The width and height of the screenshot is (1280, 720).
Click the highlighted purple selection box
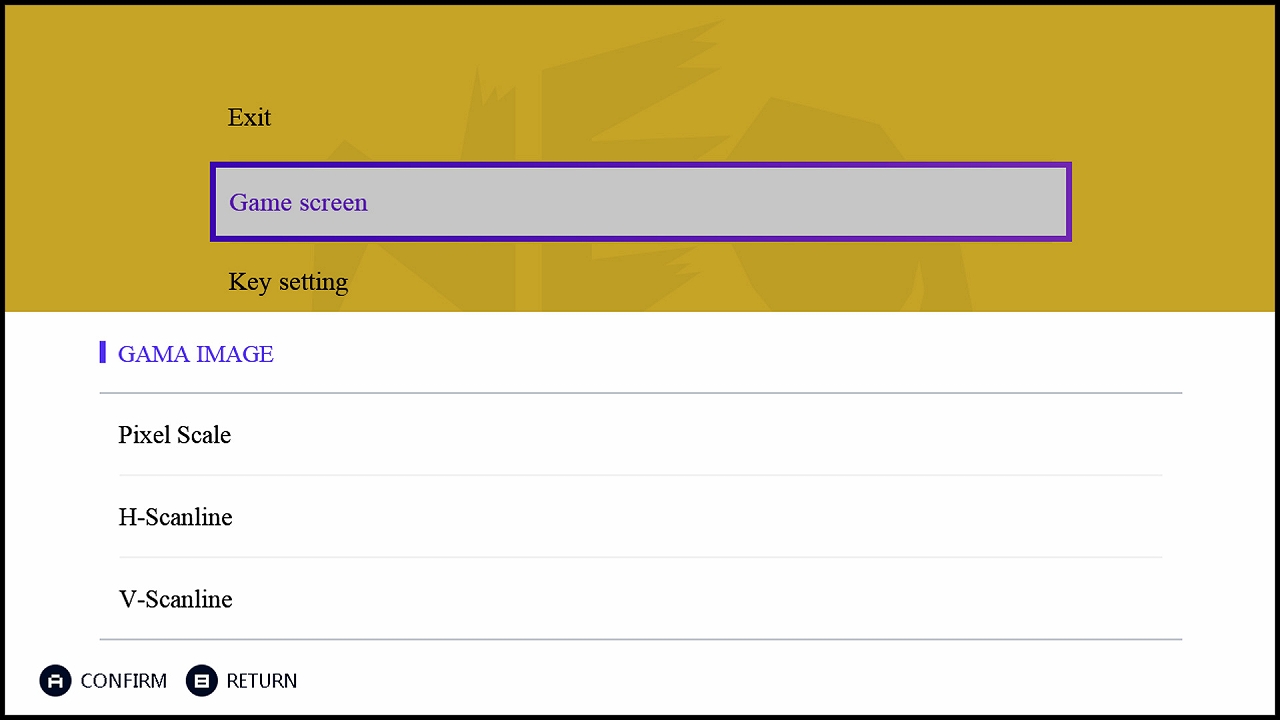point(640,202)
